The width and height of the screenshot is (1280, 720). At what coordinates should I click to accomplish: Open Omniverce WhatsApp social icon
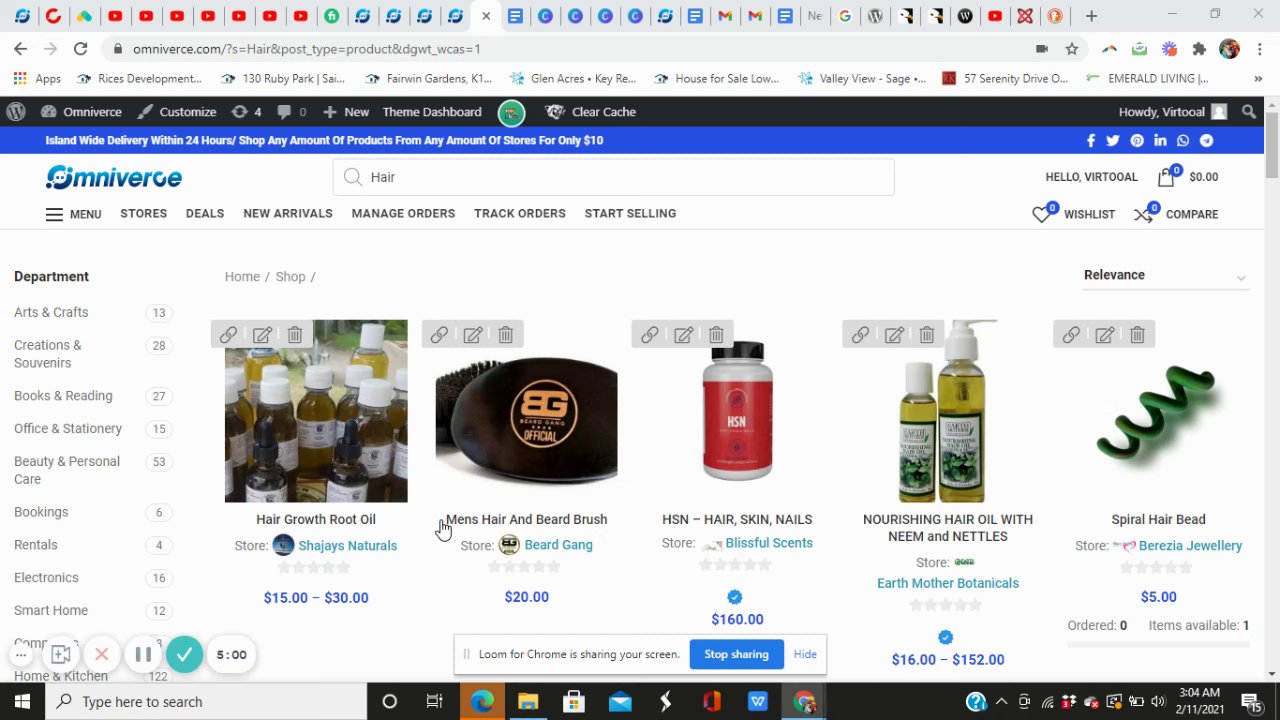[1183, 141]
